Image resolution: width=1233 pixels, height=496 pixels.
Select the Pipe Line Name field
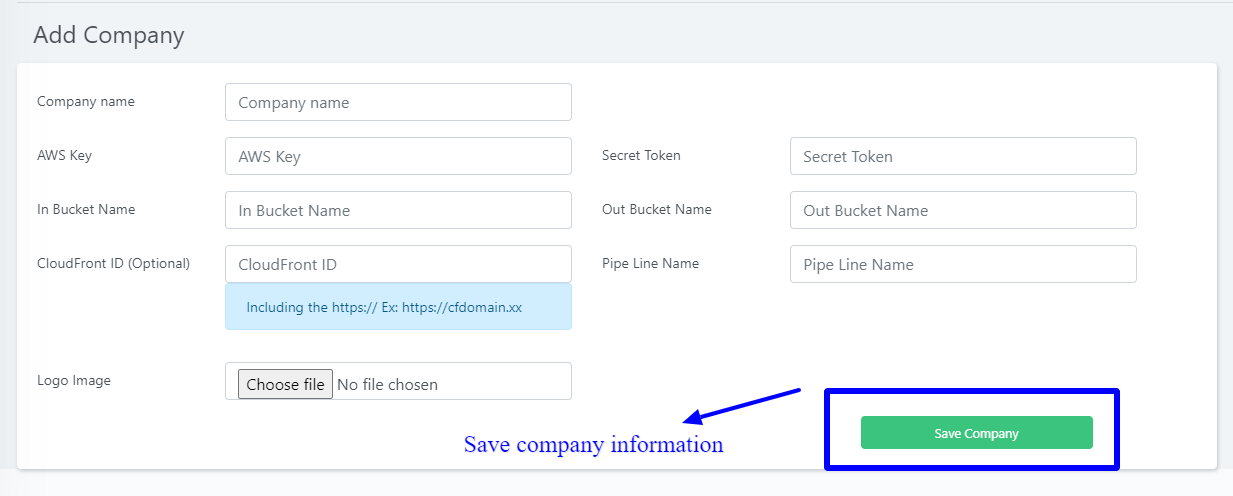[962, 264]
